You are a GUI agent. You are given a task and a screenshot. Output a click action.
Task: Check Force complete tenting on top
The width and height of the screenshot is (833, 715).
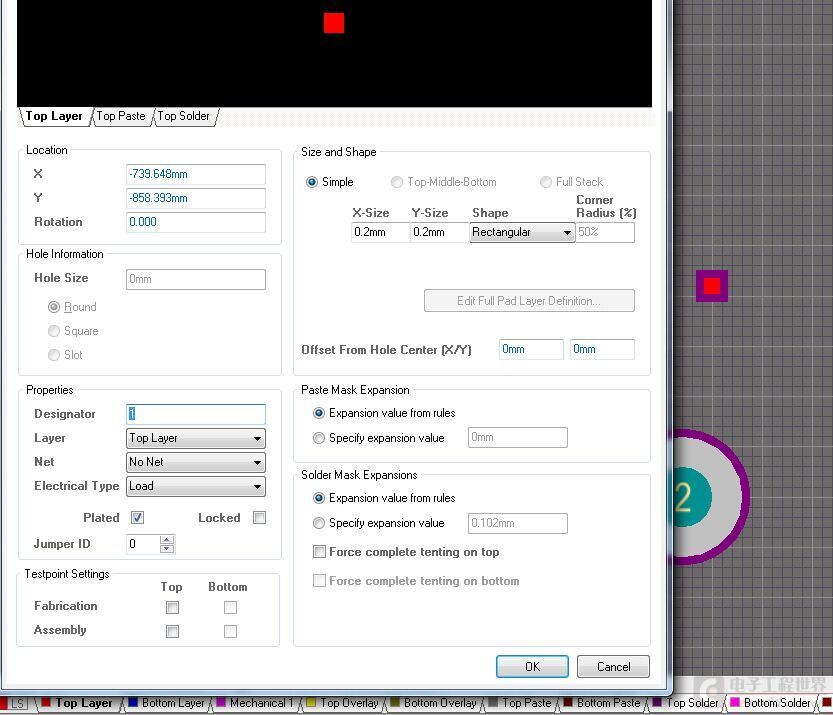click(x=406, y=552)
